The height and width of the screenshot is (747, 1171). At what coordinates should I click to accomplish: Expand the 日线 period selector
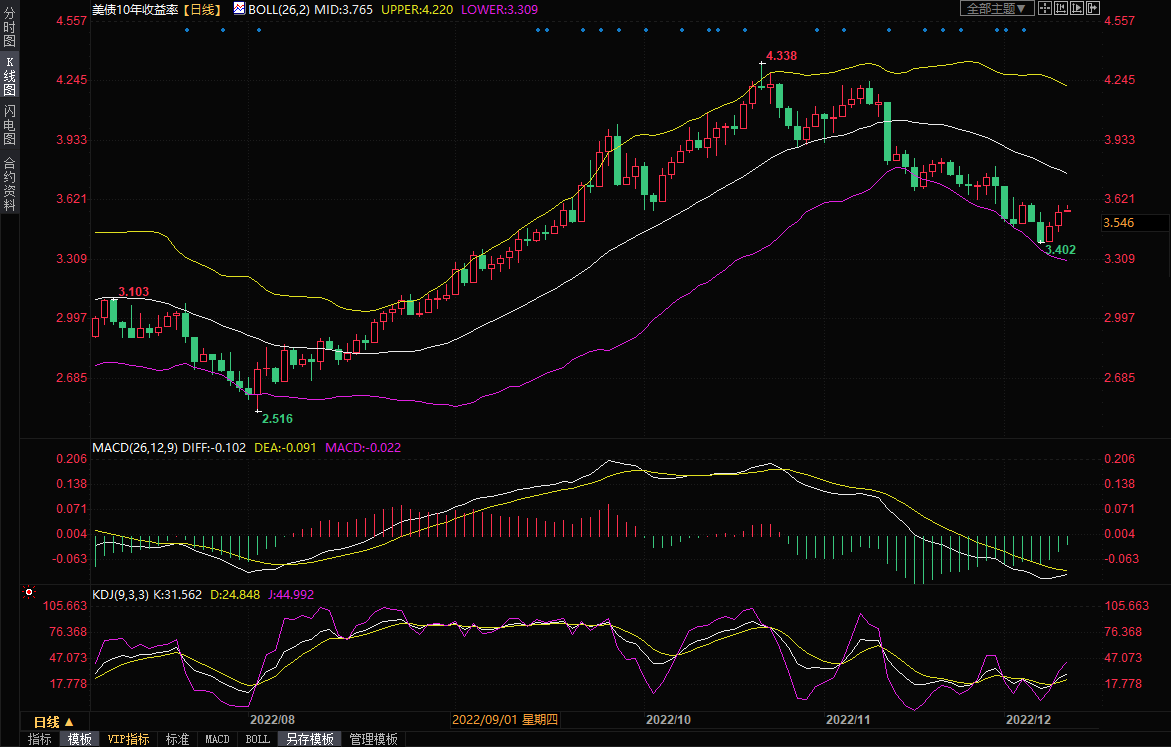pos(53,721)
